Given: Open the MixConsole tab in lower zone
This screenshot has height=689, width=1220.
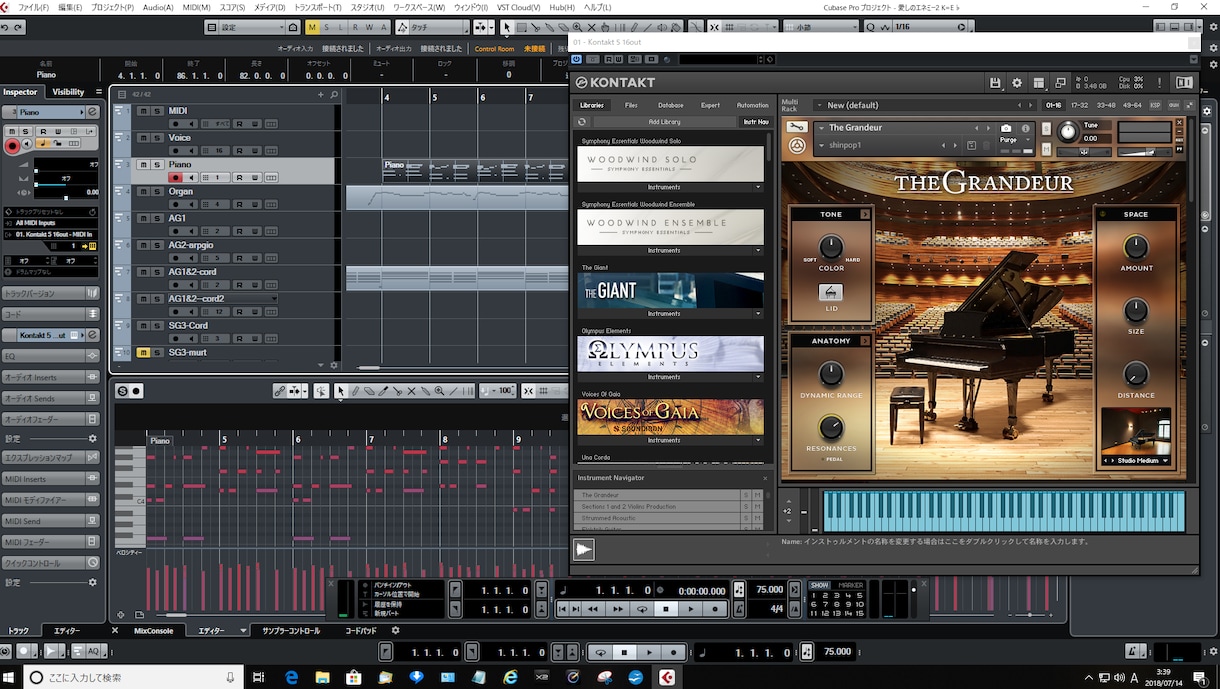Looking at the screenshot, I should point(154,631).
